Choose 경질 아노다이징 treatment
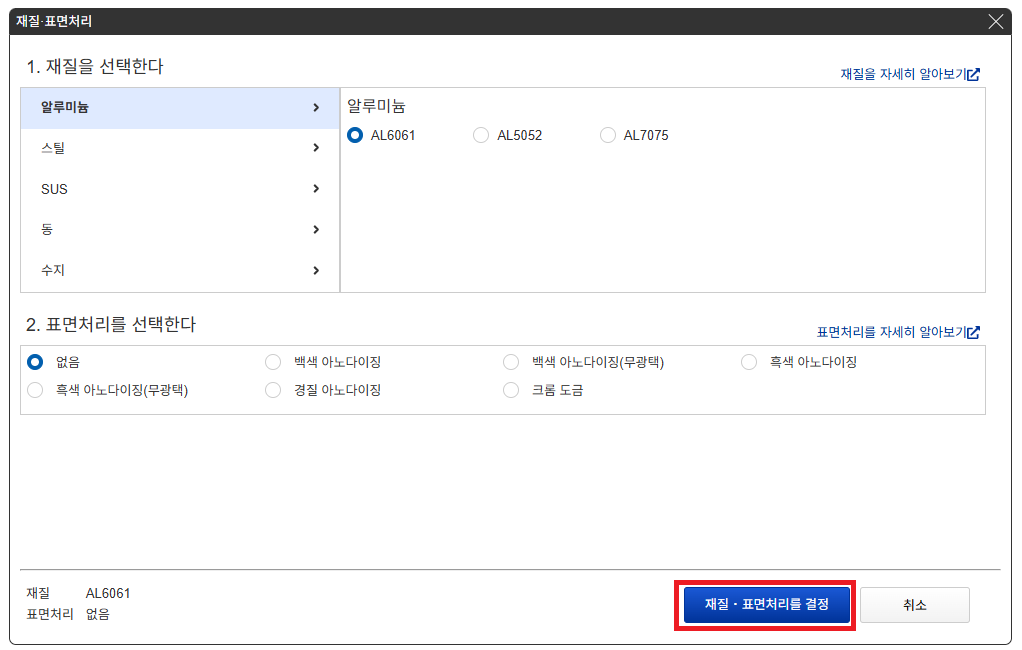 tap(273, 390)
